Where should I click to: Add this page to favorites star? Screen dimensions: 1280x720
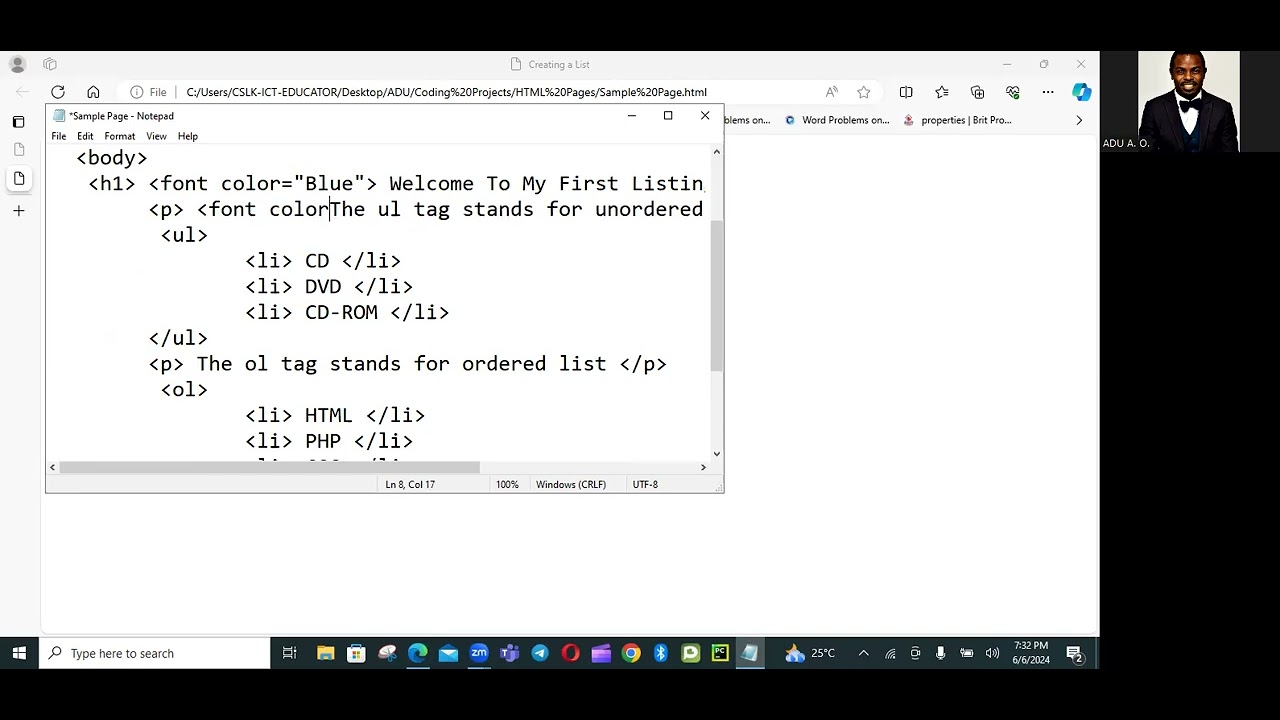click(x=864, y=92)
